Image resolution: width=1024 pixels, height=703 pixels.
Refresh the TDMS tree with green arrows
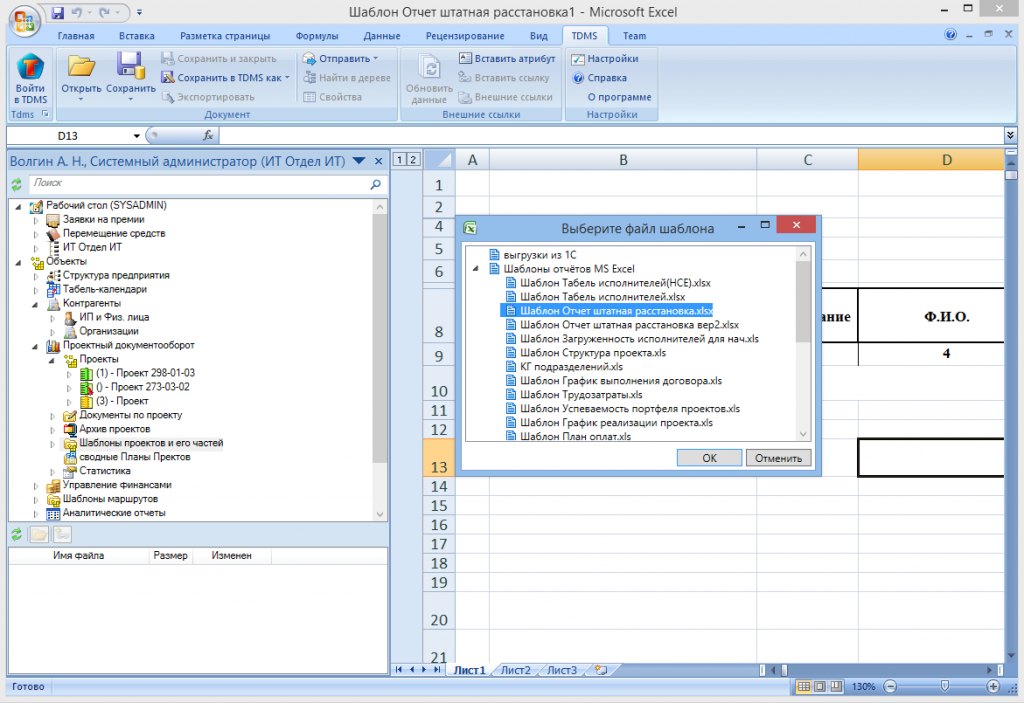16,185
